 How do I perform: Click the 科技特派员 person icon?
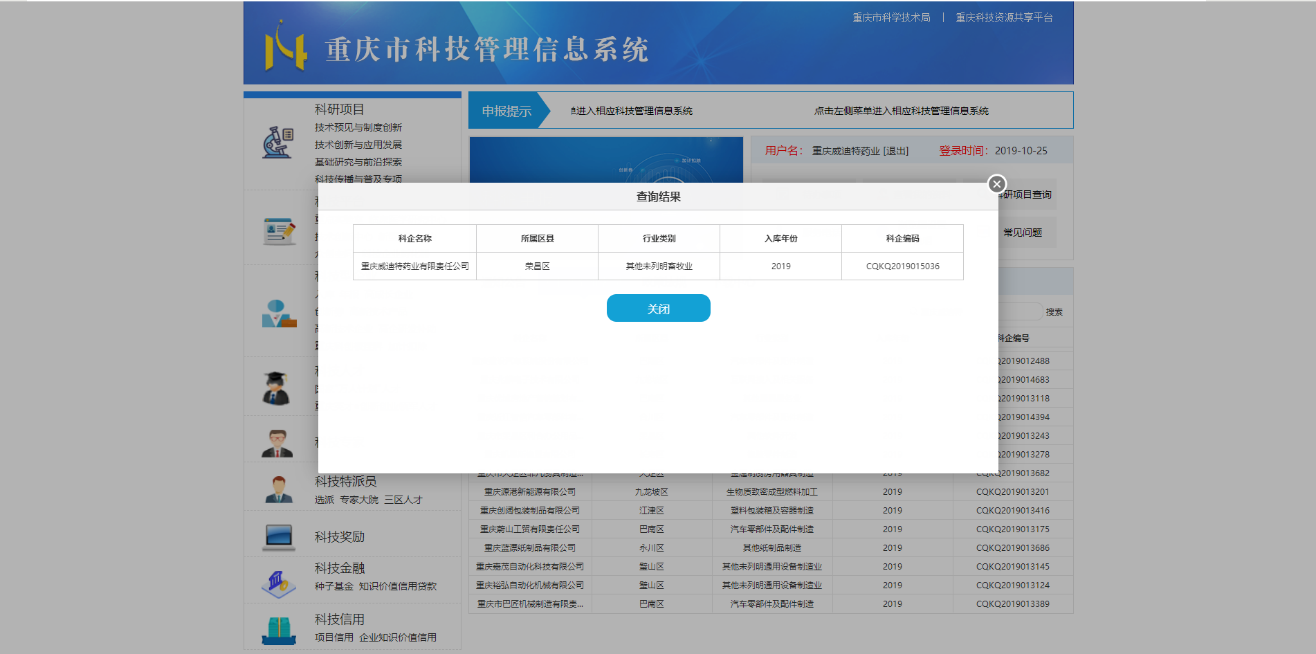tap(279, 489)
